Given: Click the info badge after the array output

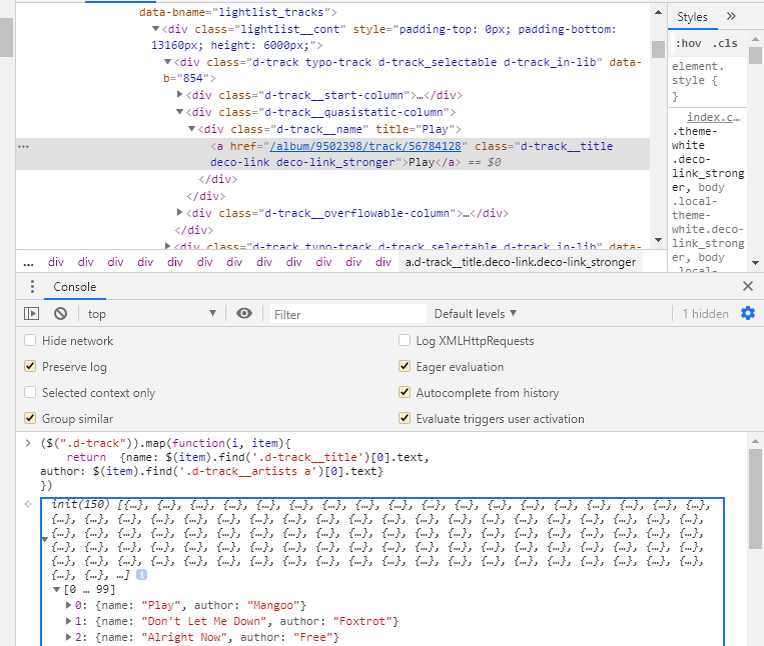Looking at the screenshot, I should pos(141,575).
